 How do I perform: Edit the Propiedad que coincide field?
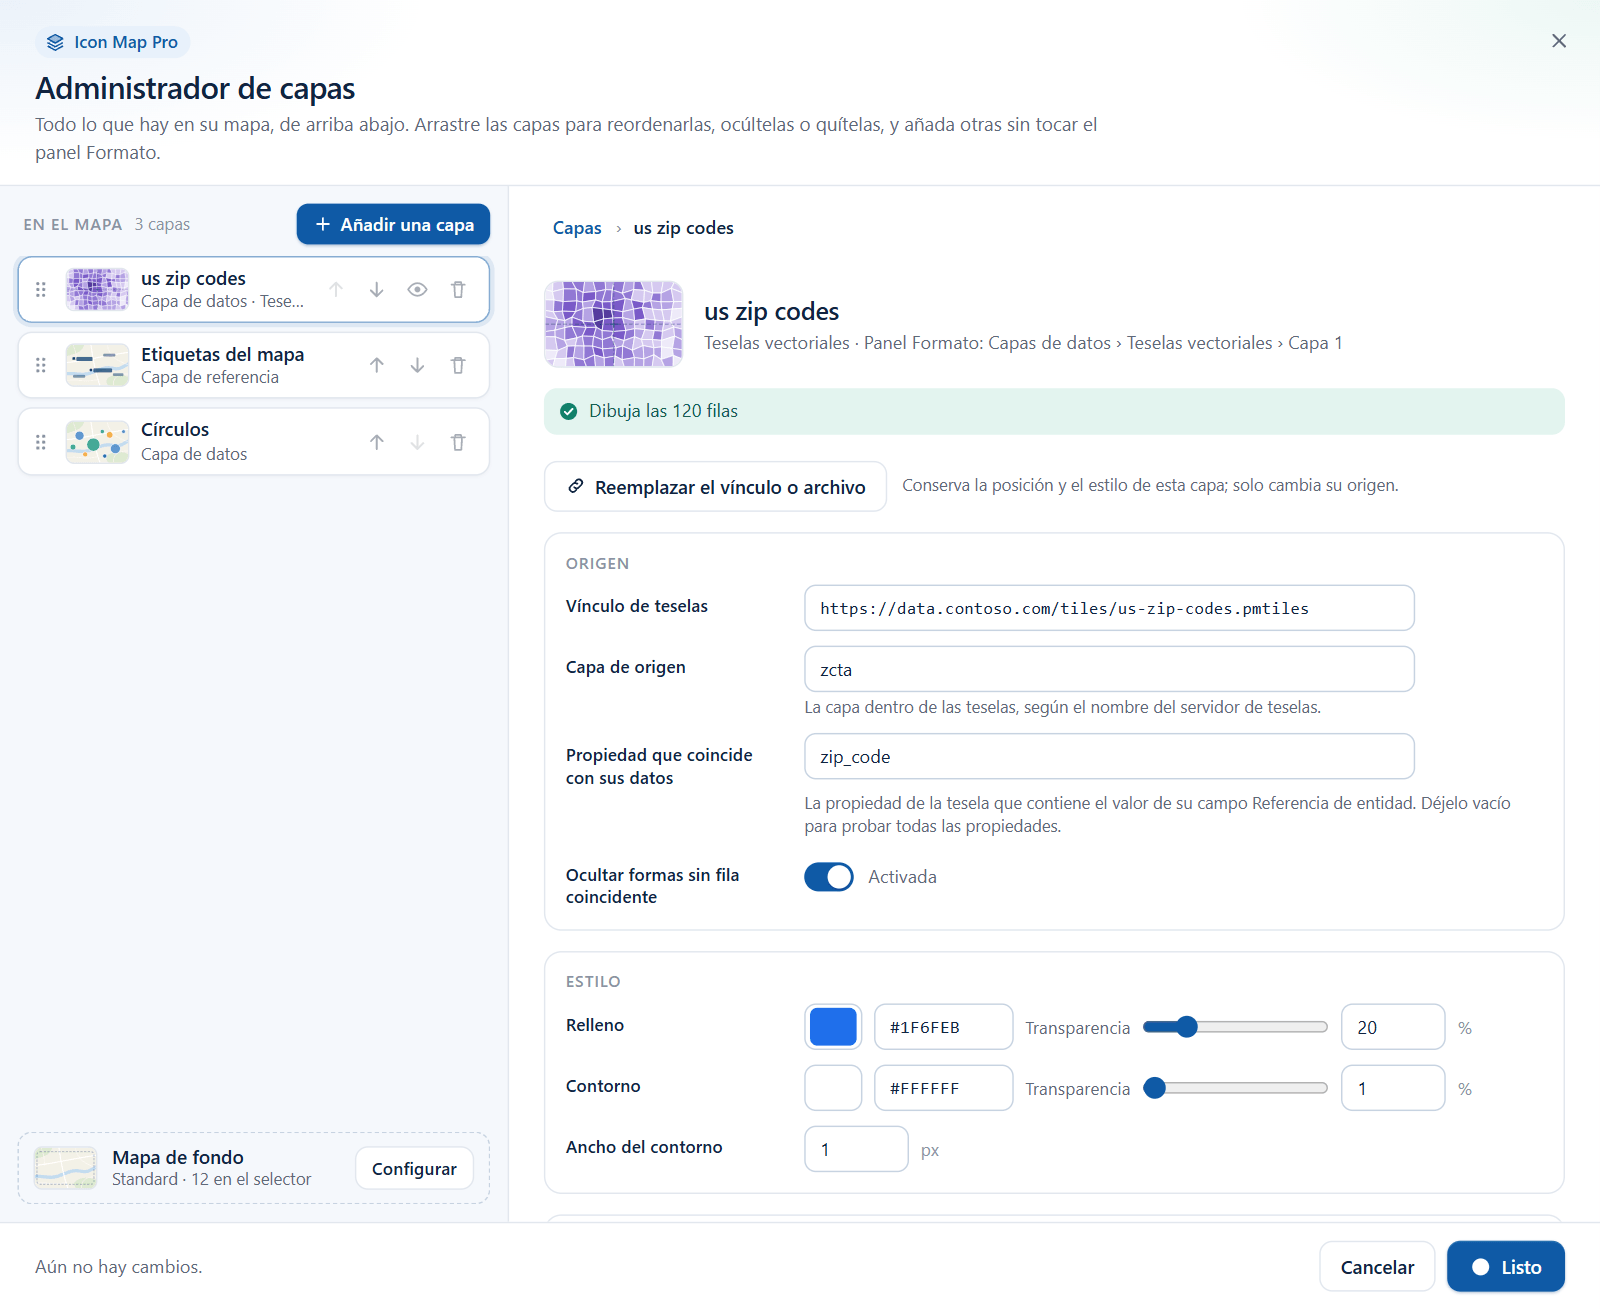pos(1109,756)
